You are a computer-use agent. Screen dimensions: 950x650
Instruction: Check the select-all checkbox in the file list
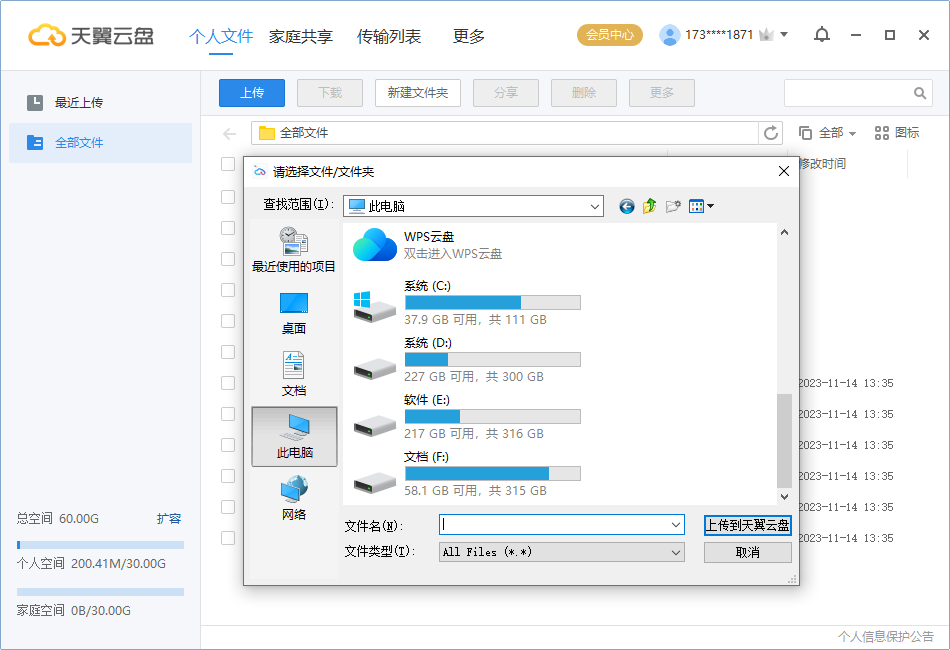tap(228, 164)
